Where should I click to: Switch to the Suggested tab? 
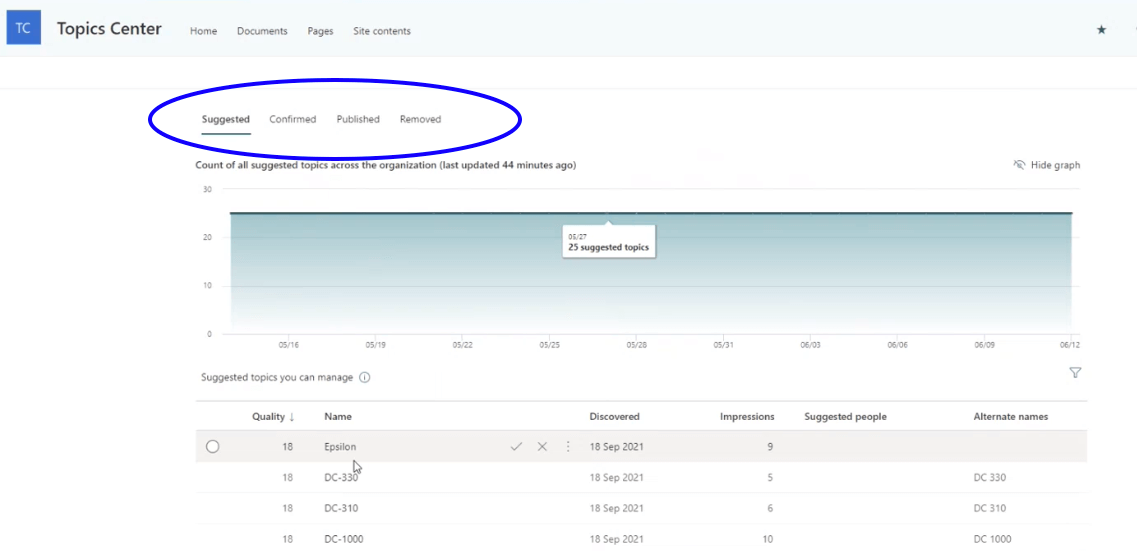click(x=226, y=120)
